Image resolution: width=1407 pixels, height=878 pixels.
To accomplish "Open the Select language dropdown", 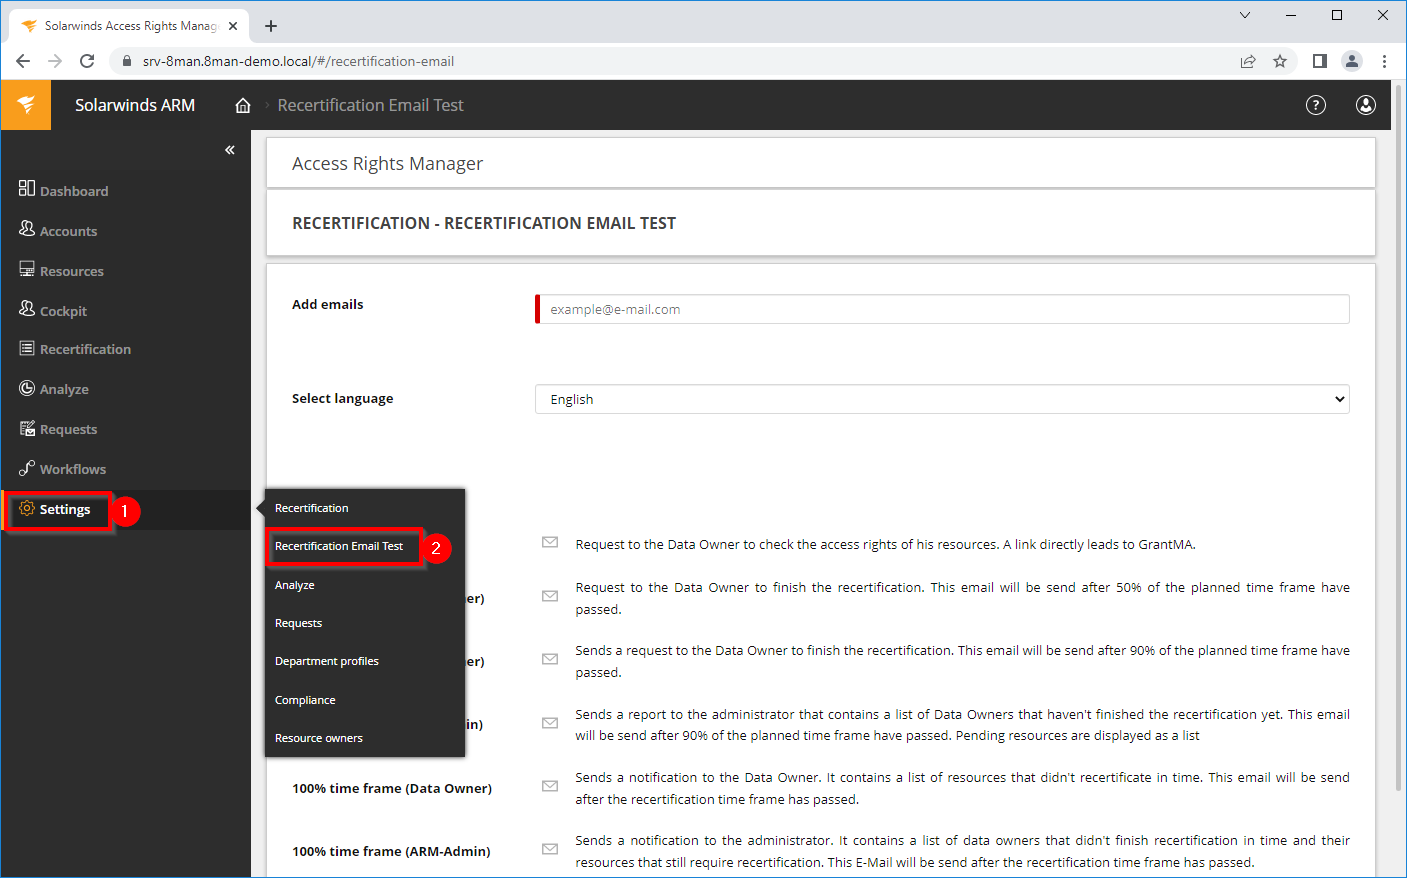I will point(942,399).
